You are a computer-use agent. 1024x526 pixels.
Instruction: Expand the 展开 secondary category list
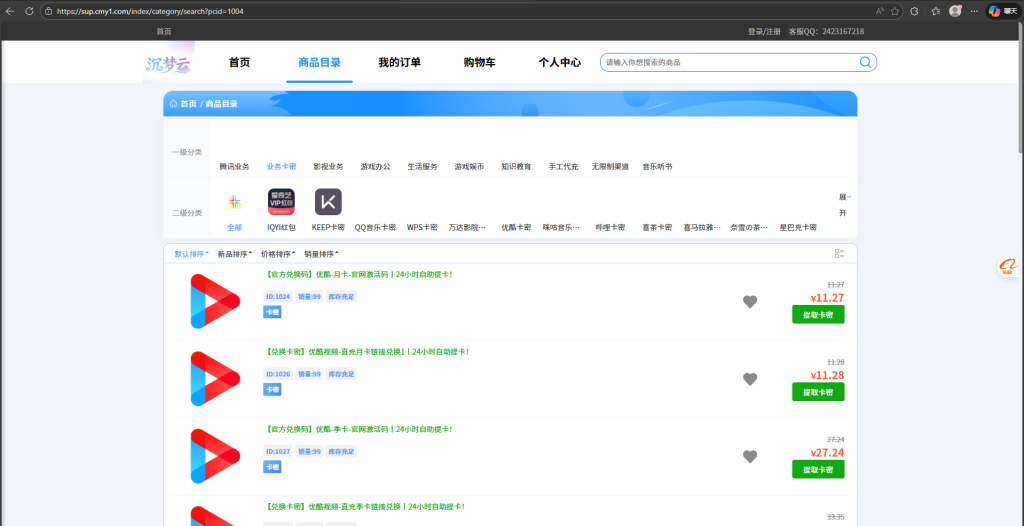845,205
